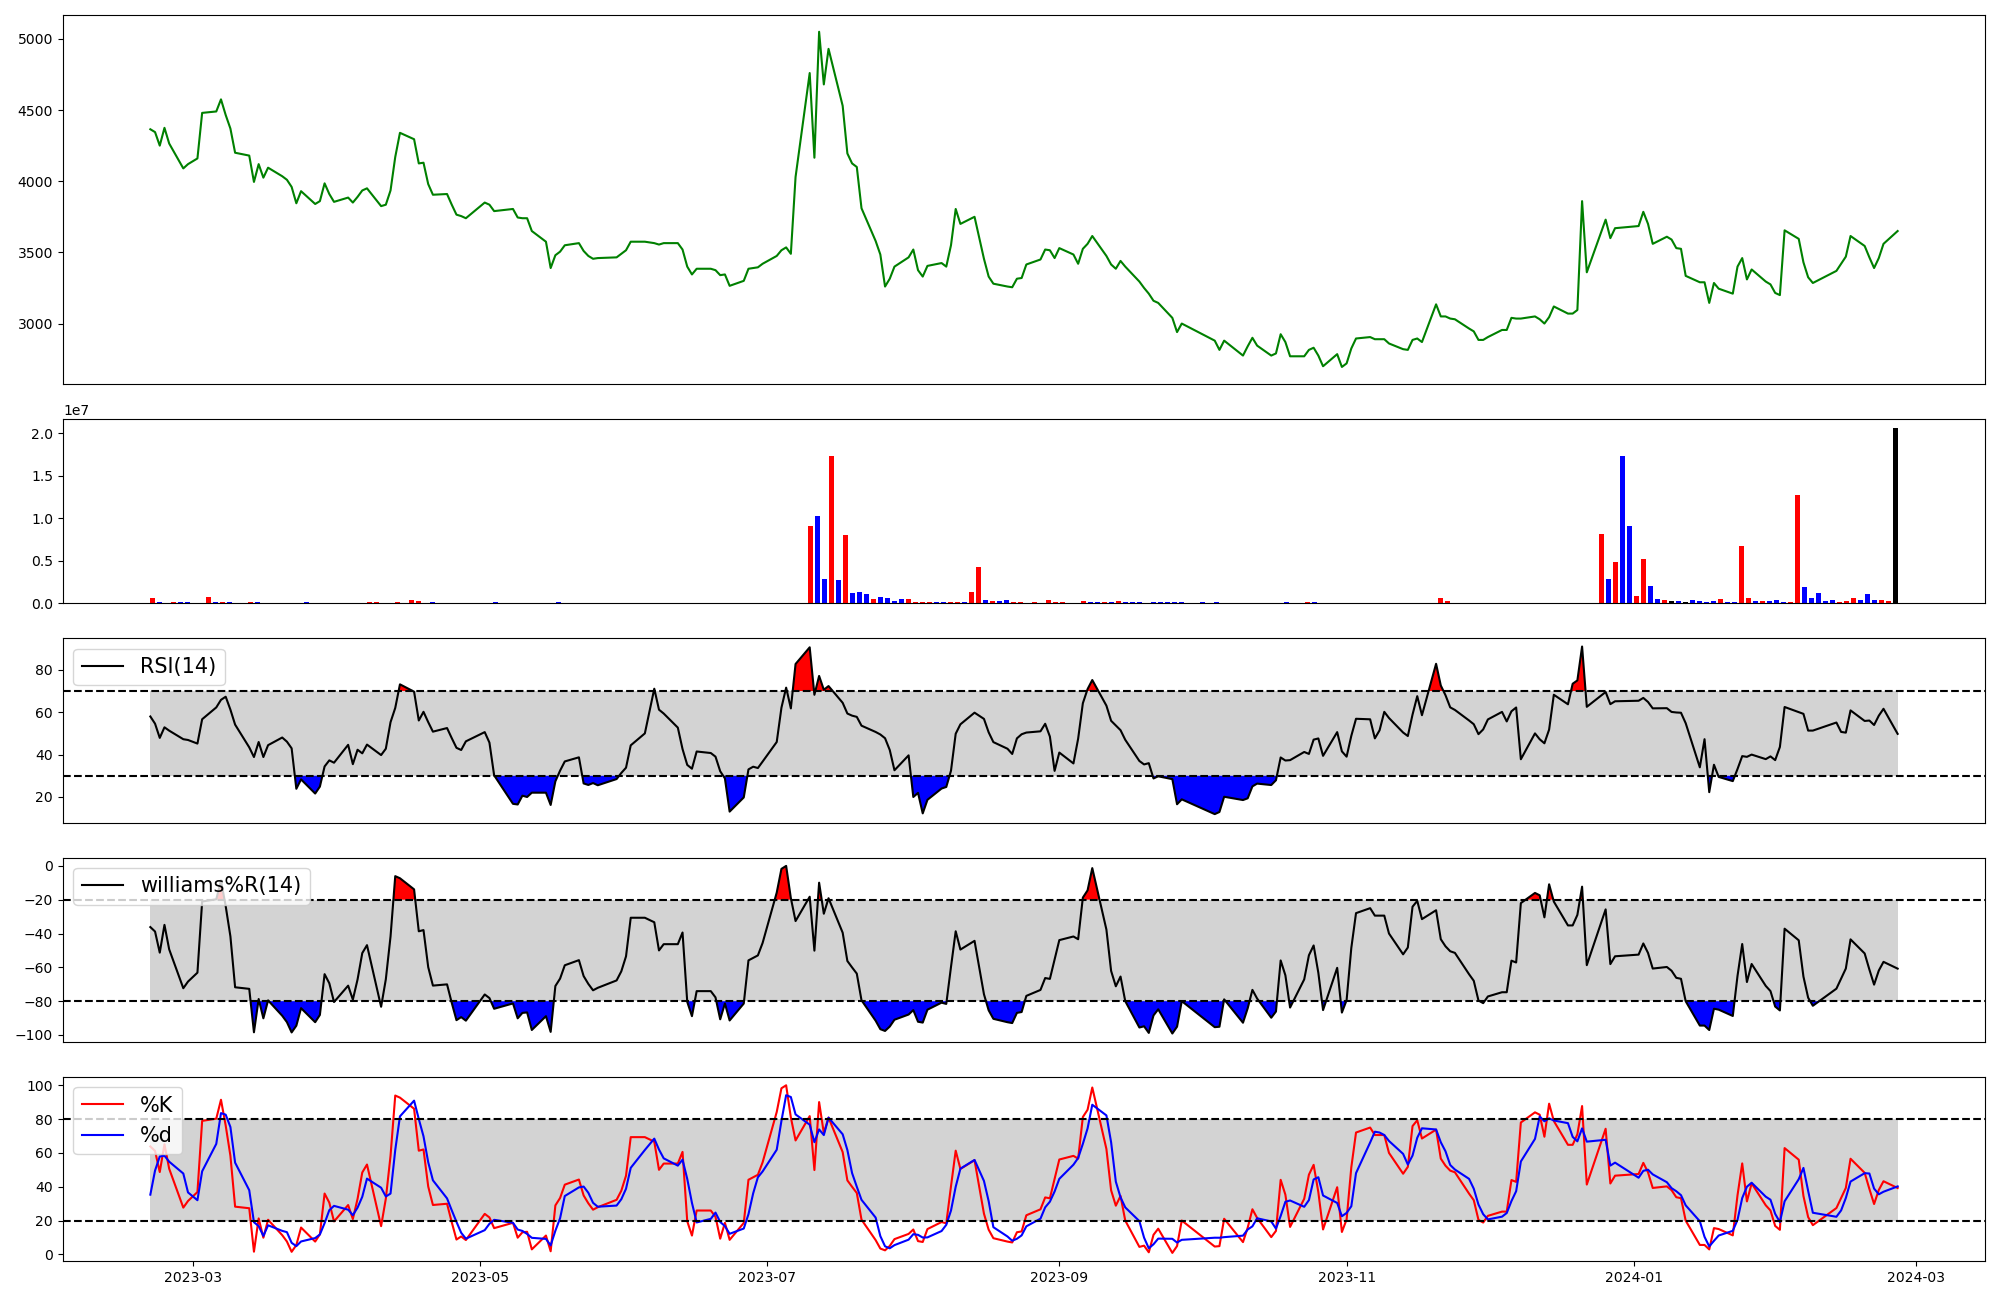Click the tallest red volume bar in July 2023
This screenshot has width=2000, height=1300.
pyautogui.click(x=831, y=530)
